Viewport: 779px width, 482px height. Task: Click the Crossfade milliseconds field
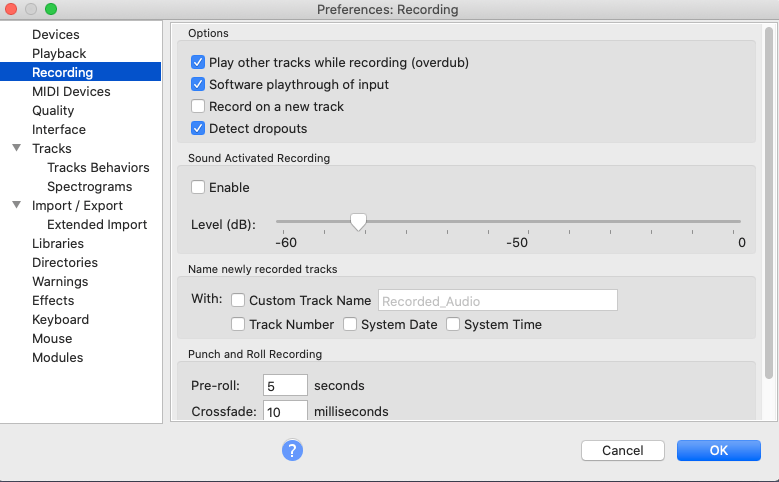point(285,411)
